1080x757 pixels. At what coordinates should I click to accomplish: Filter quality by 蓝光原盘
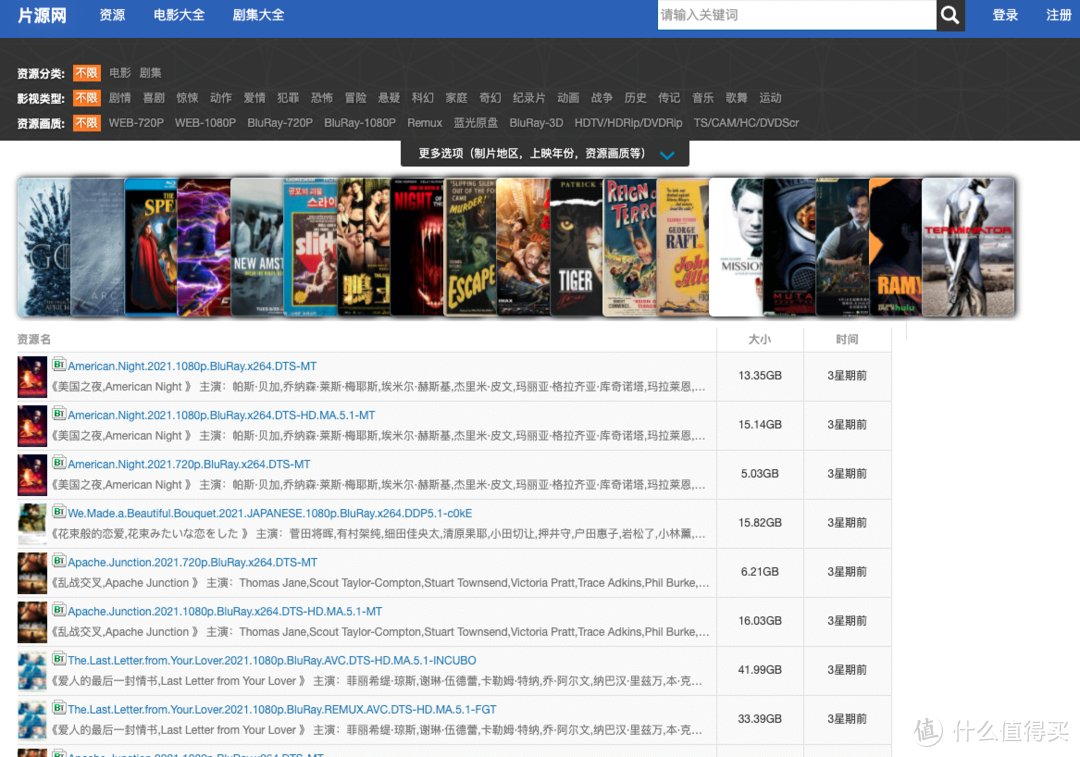click(476, 123)
